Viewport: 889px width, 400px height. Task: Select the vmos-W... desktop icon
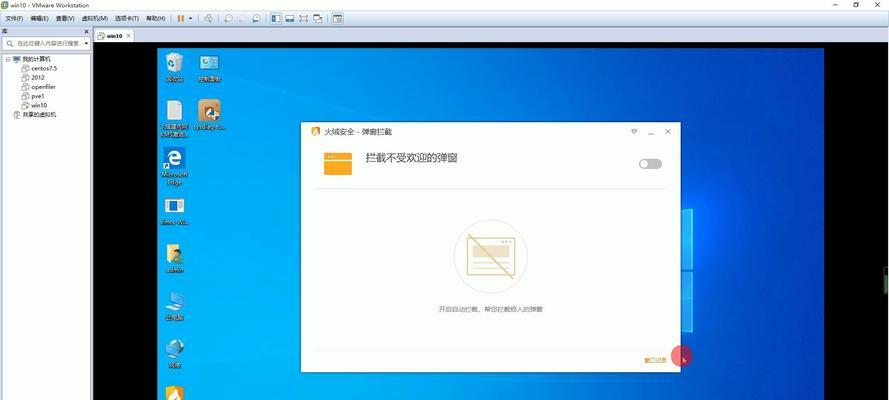click(175, 211)
